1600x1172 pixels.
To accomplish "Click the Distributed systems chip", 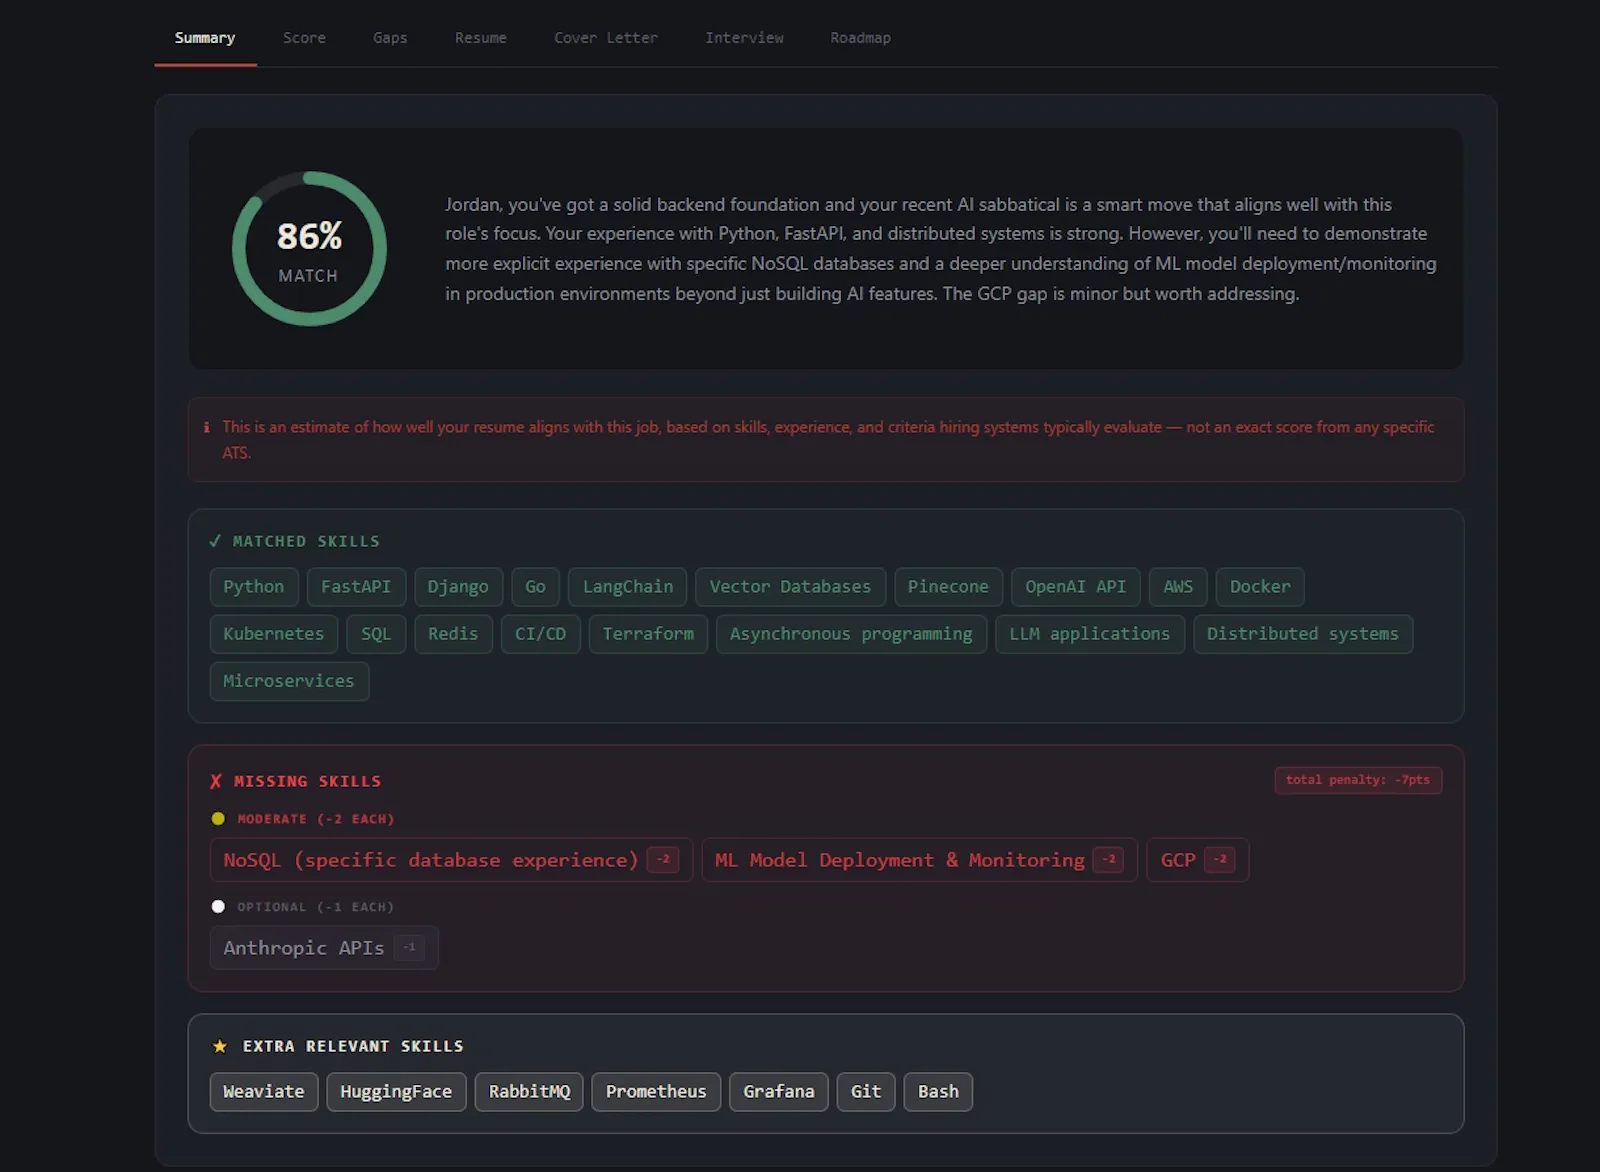I will pyautogui.click(x=1303, y=634).
